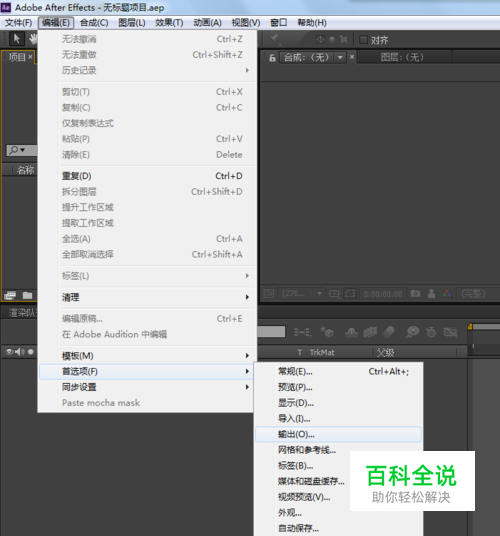Choose 常规(E)... preferences entry
Viewport: 500px width, 536px height.
point(338,371)
